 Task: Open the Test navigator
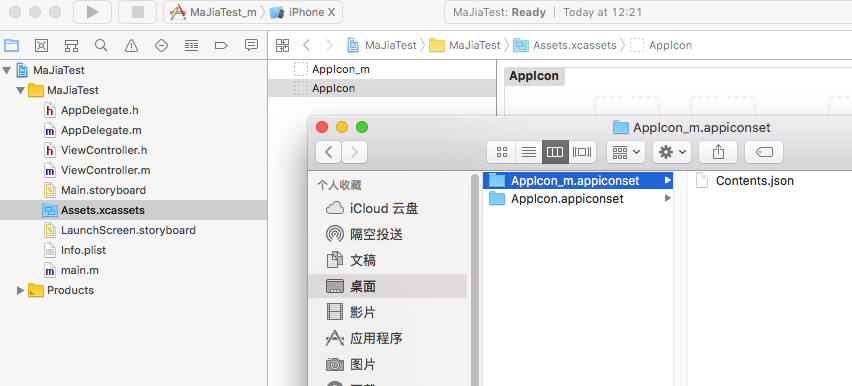point(161,45)
